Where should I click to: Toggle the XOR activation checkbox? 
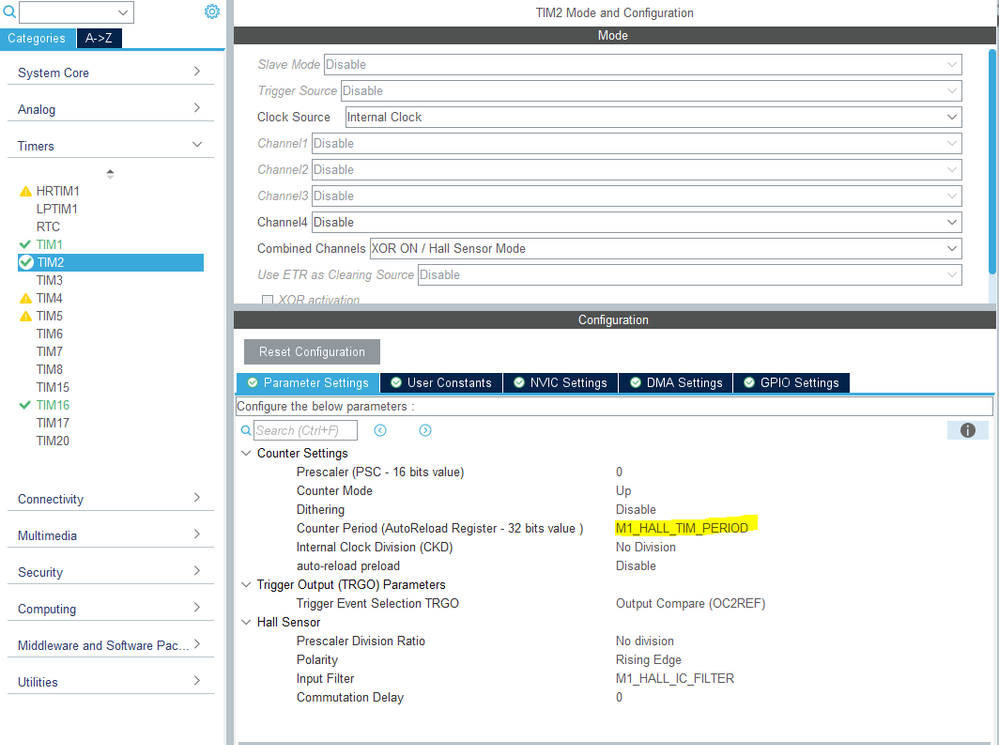tap(268, 300)
